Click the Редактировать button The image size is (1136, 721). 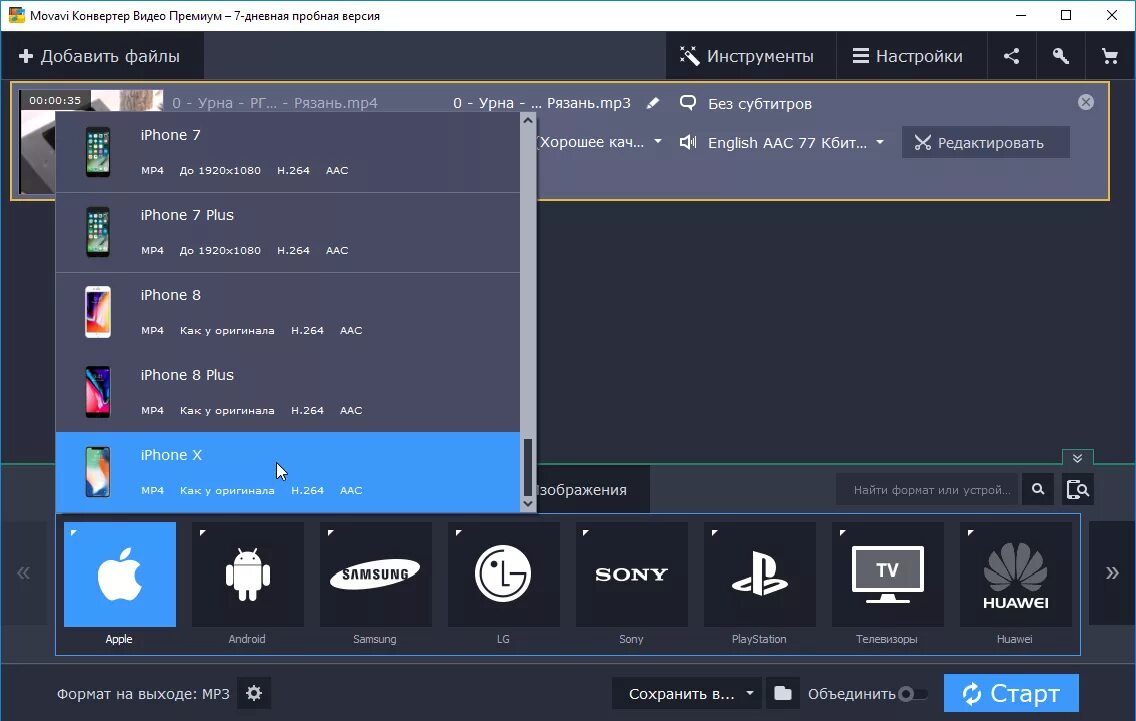point(985,142)
